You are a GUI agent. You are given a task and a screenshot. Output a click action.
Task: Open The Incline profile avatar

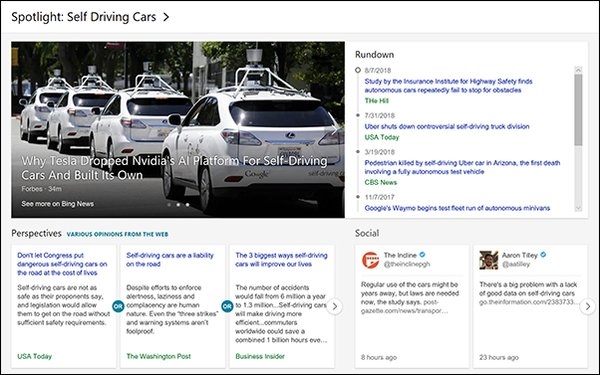[x=370, y=260]
